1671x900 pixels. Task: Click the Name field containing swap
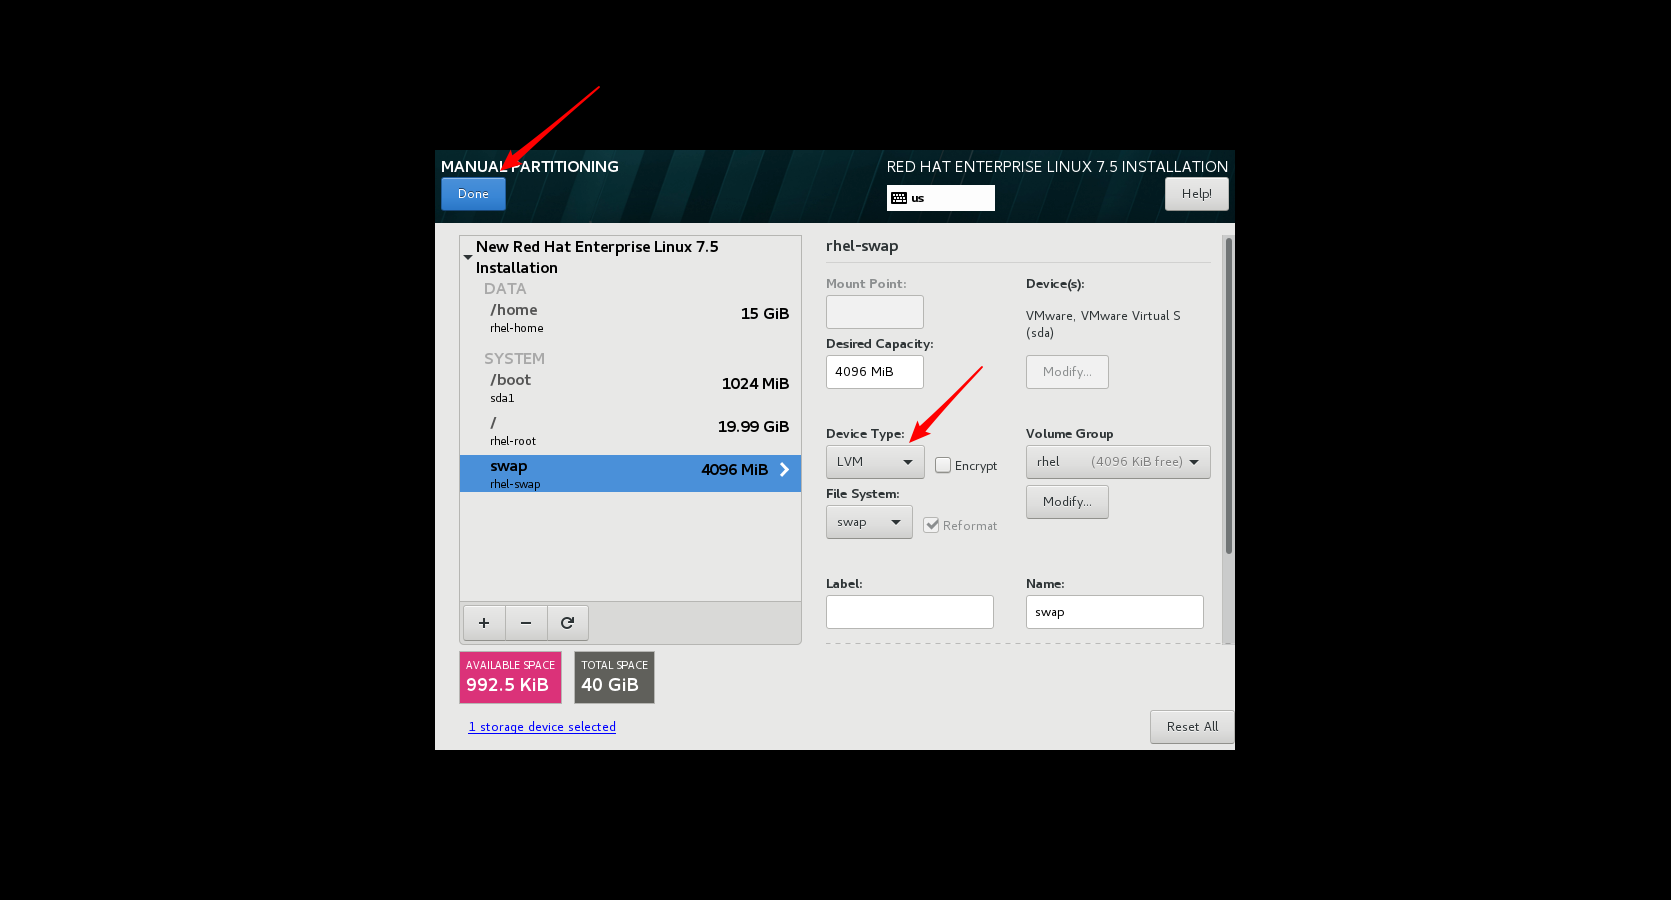tap(1115, 612)
